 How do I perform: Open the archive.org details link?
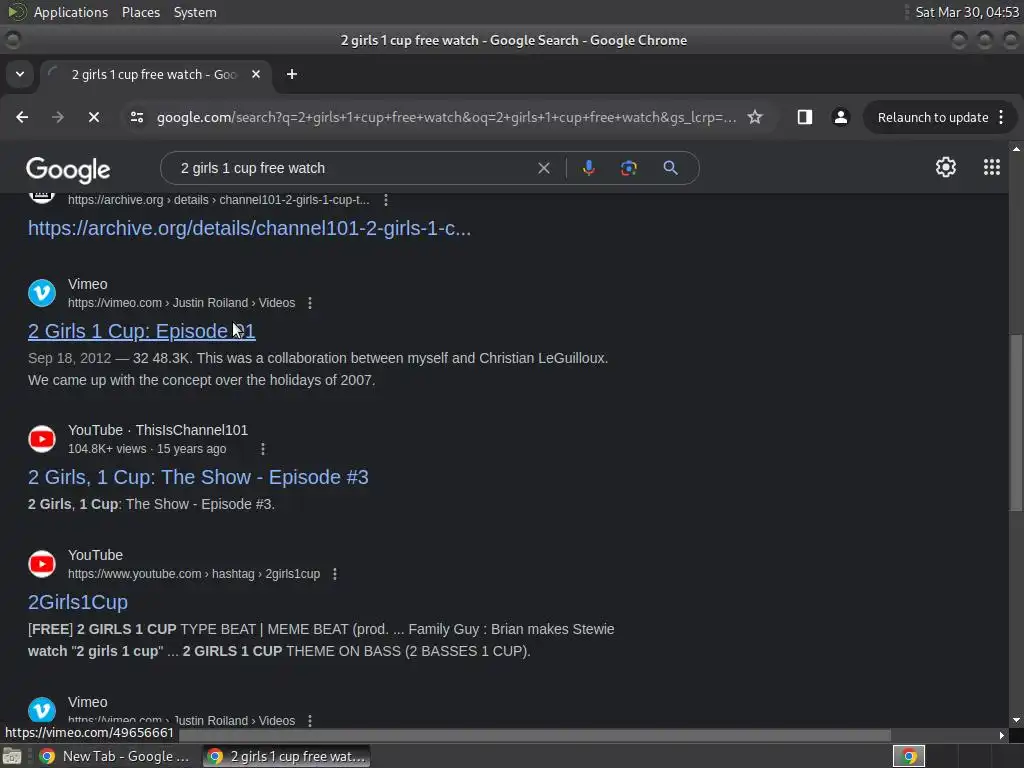tap(249, 228)
